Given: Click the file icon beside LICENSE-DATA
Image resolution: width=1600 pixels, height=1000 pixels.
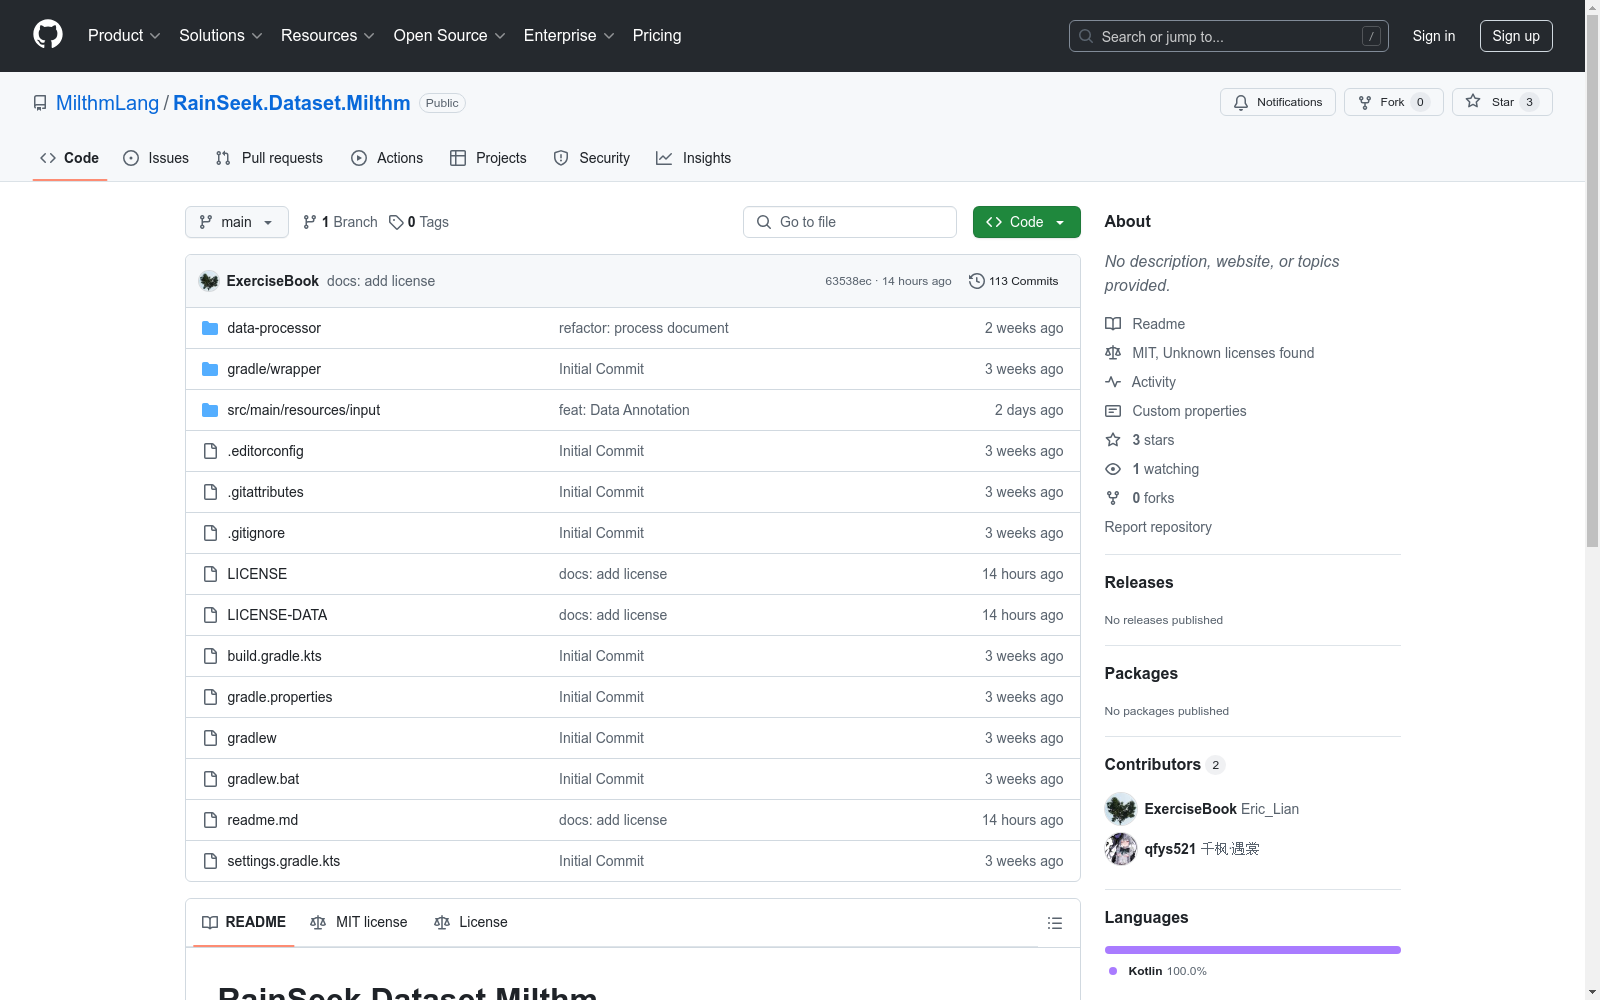Looking at the screenshot, I should [x=210, y=615].
